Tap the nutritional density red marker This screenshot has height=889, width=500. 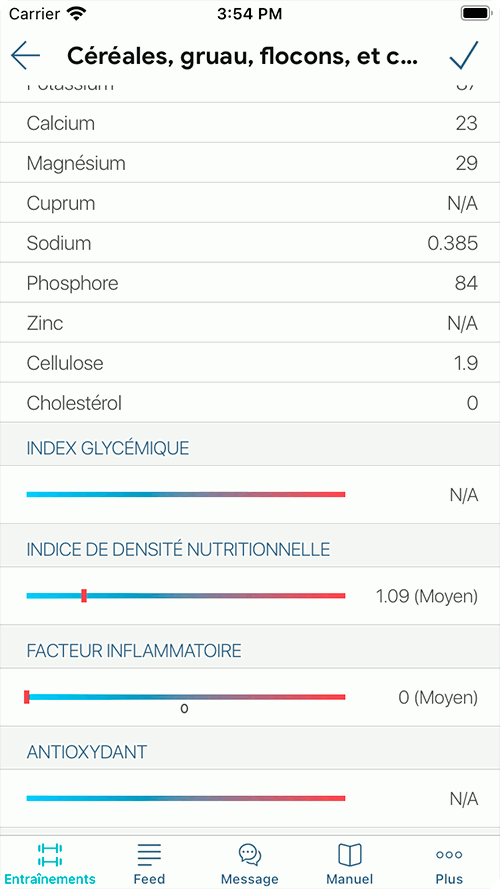pos(84,595)
